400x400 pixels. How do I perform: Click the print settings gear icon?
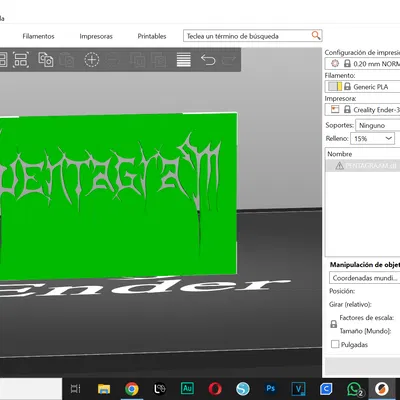335,63
